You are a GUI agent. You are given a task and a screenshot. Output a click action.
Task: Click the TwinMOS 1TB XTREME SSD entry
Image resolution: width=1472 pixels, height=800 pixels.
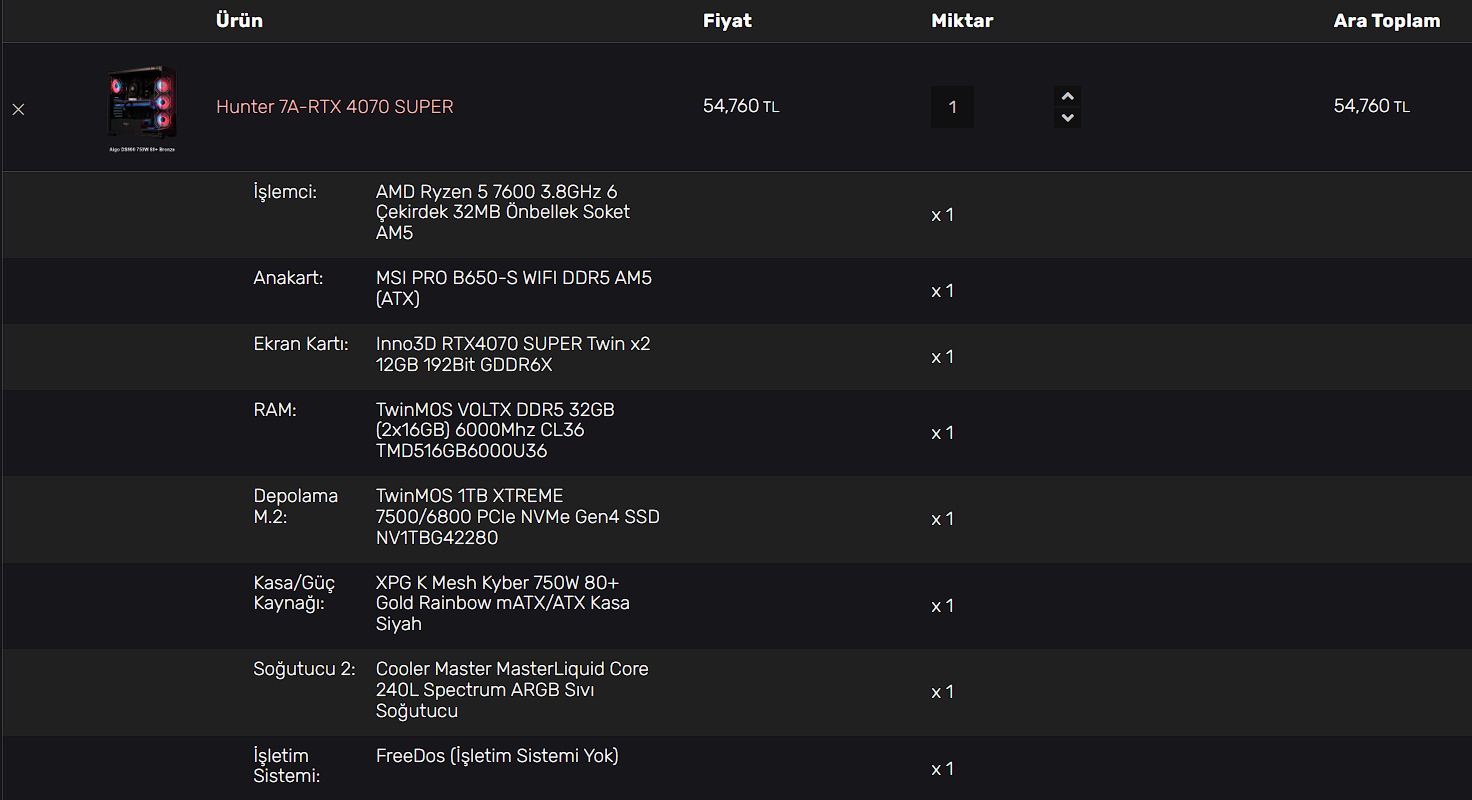(517, 517)
